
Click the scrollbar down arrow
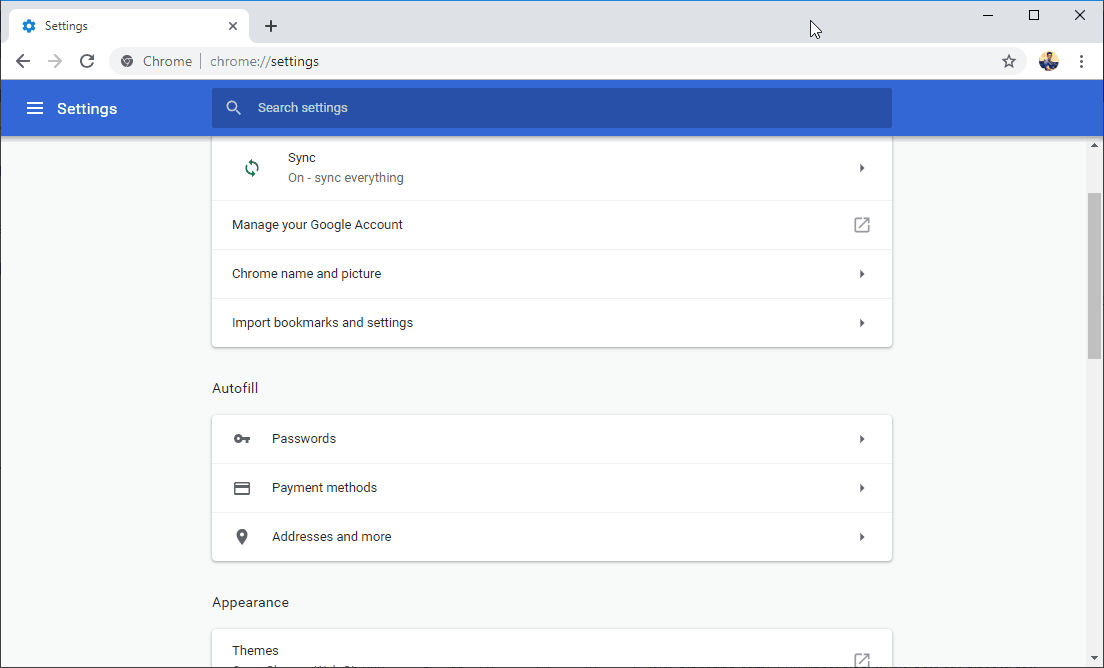[x=1094, y=659]
